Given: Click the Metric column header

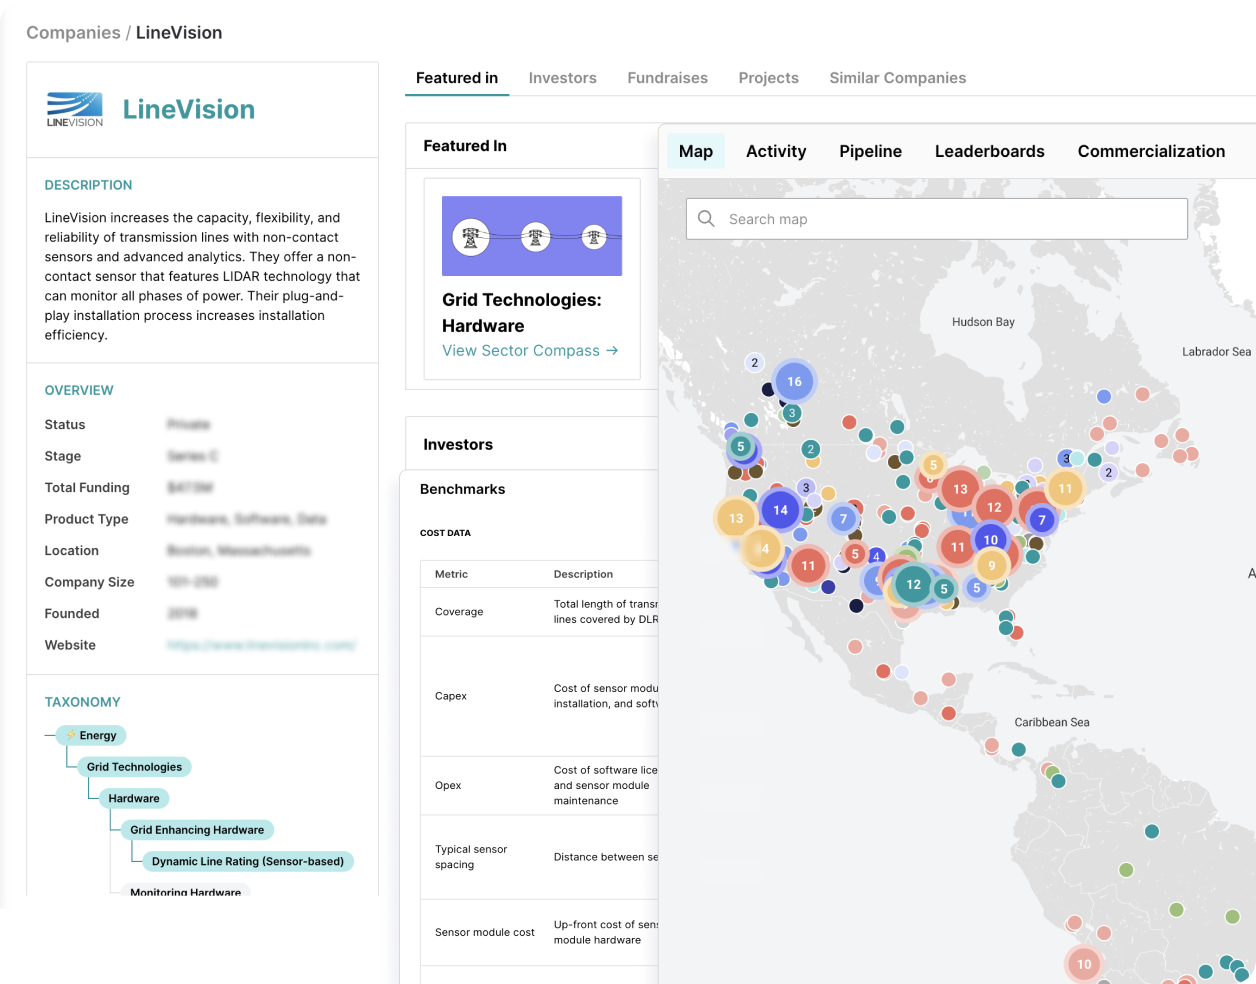Looking at the screenshot, I should pyautogui.click(x=451, y=574).
